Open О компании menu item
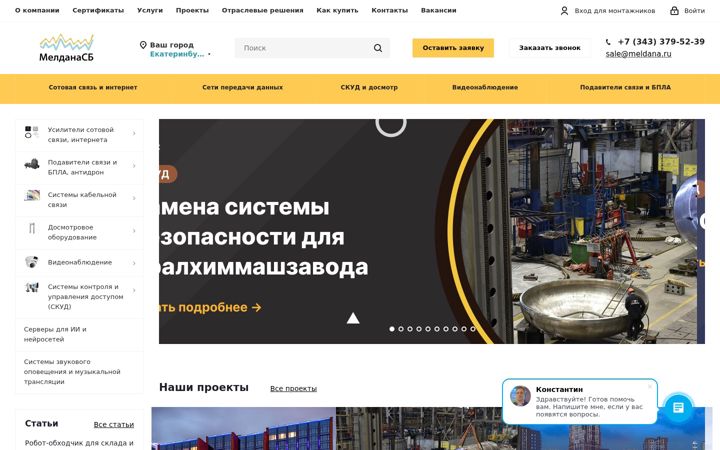720x450 pixels. point(37,10)
